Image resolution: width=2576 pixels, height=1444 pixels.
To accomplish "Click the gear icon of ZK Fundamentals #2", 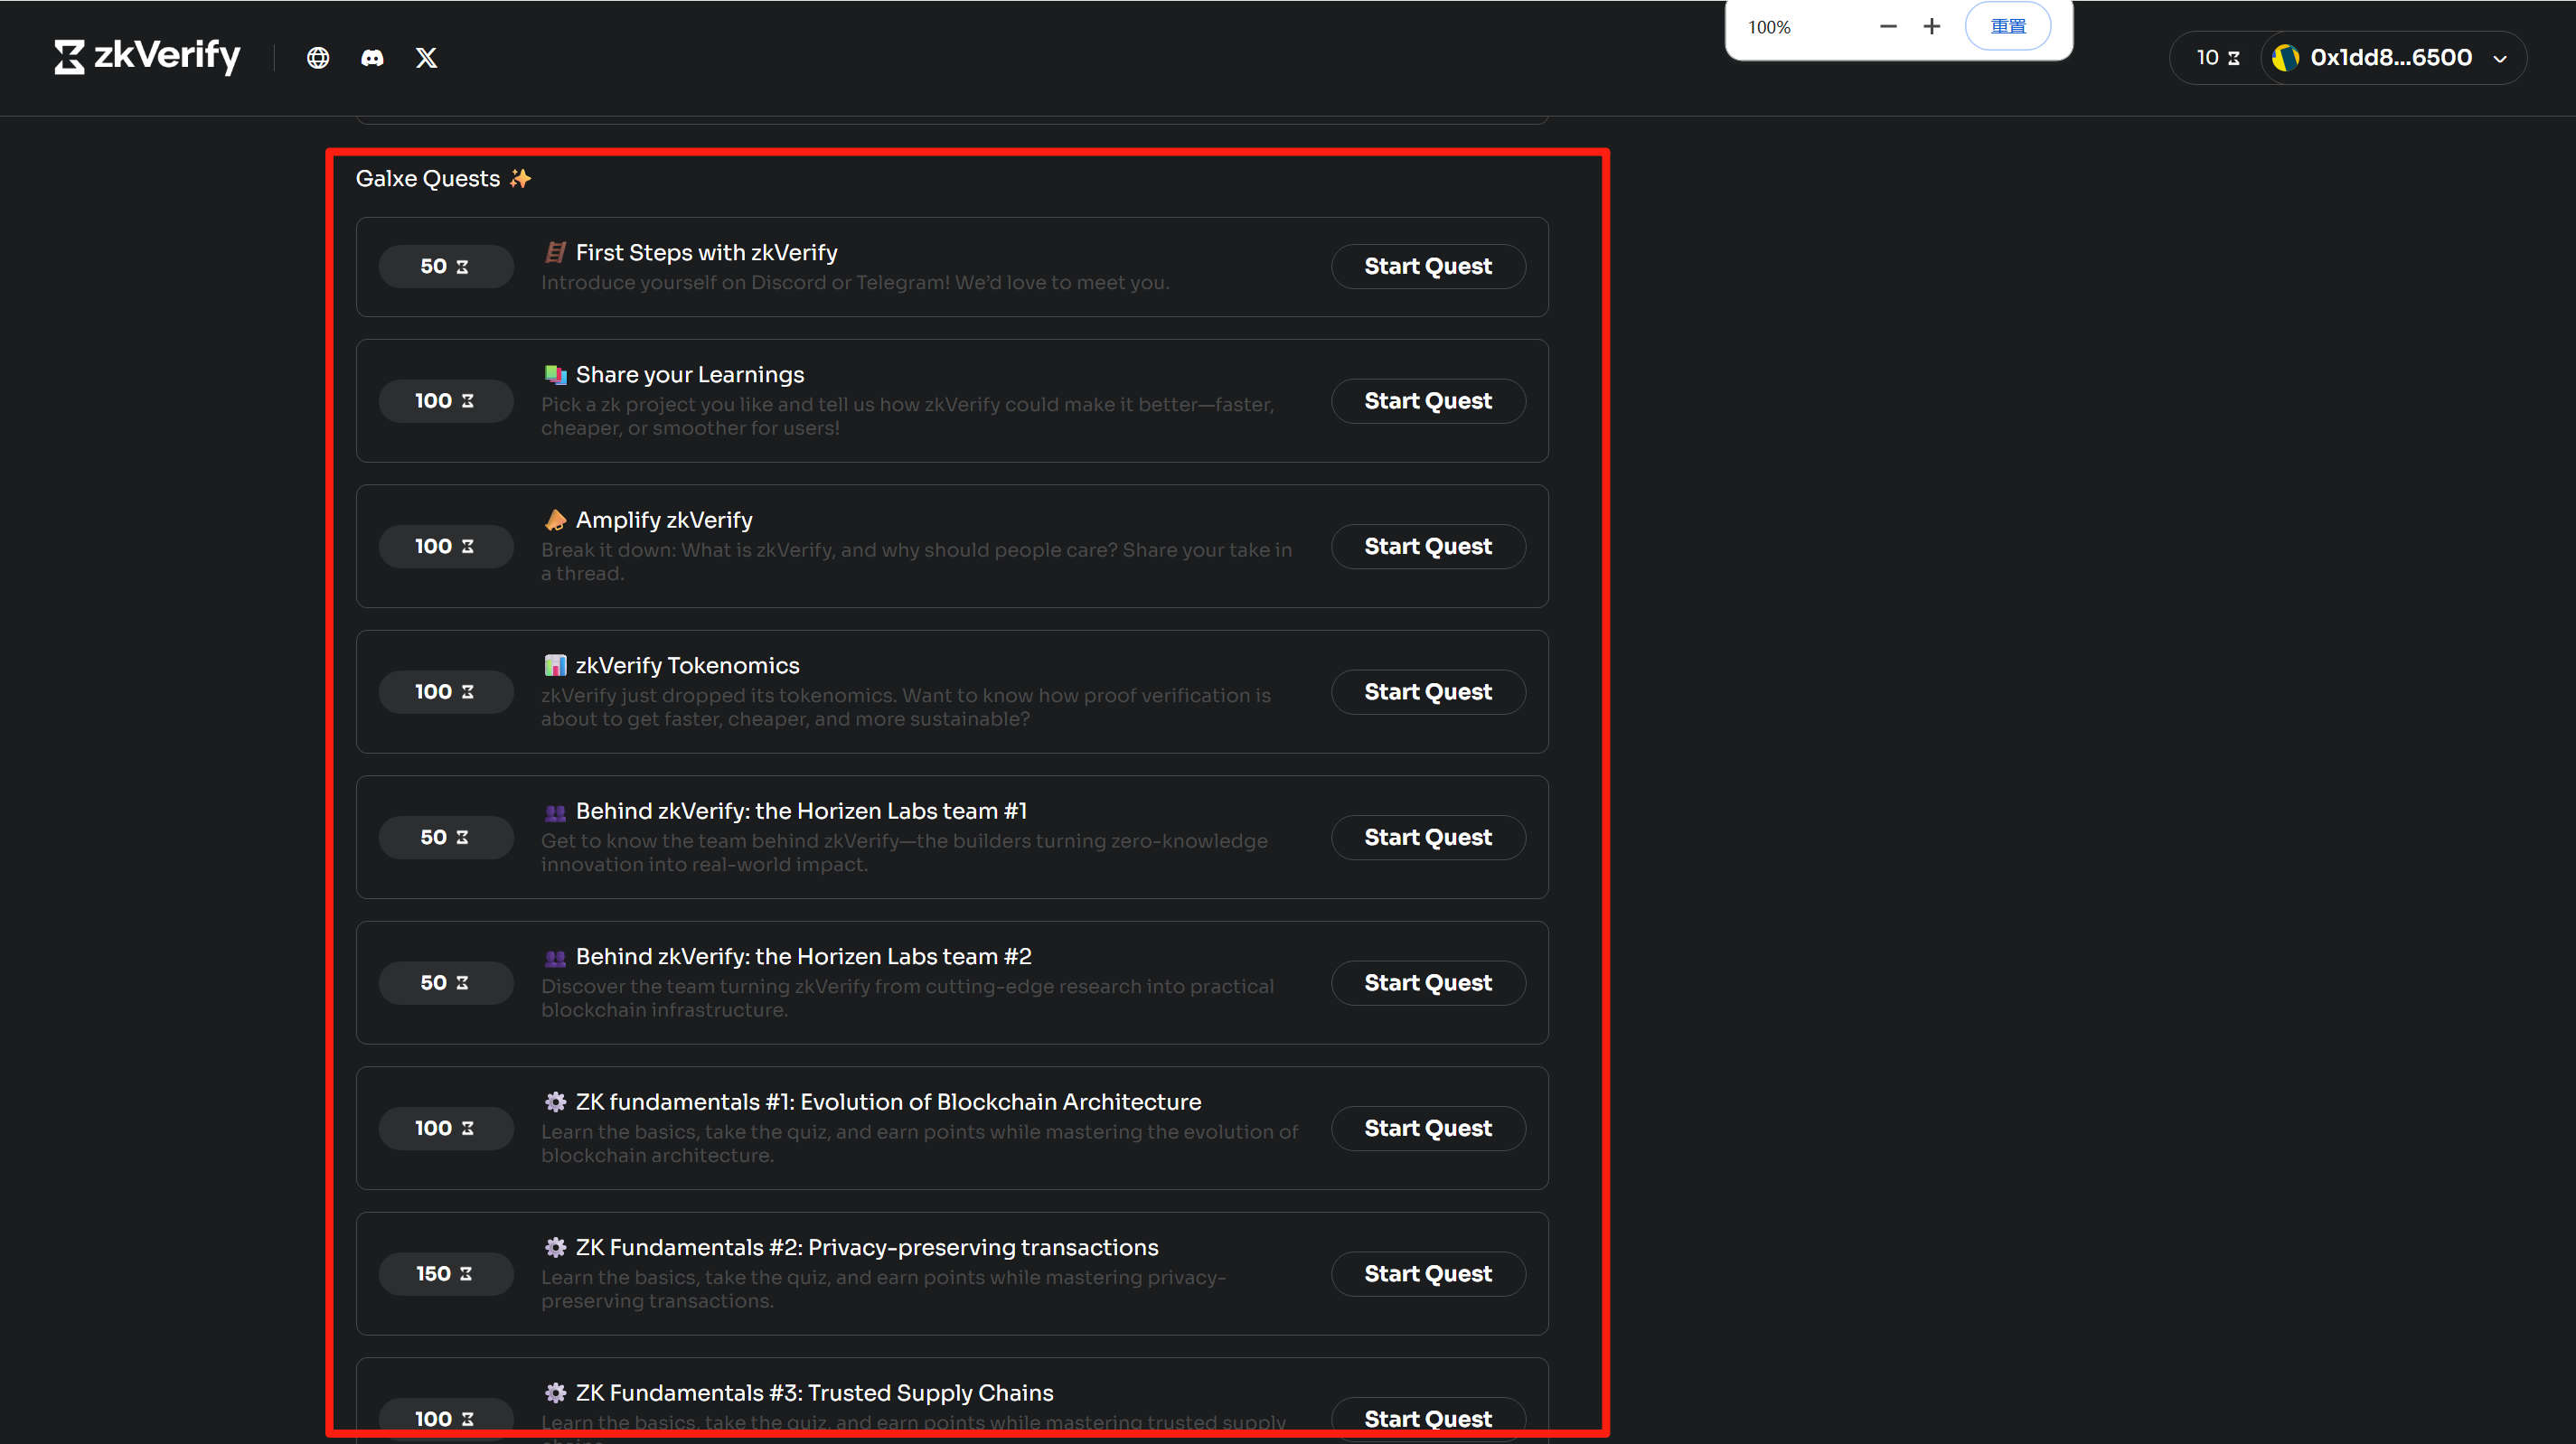I will (x=555, y=1248).
